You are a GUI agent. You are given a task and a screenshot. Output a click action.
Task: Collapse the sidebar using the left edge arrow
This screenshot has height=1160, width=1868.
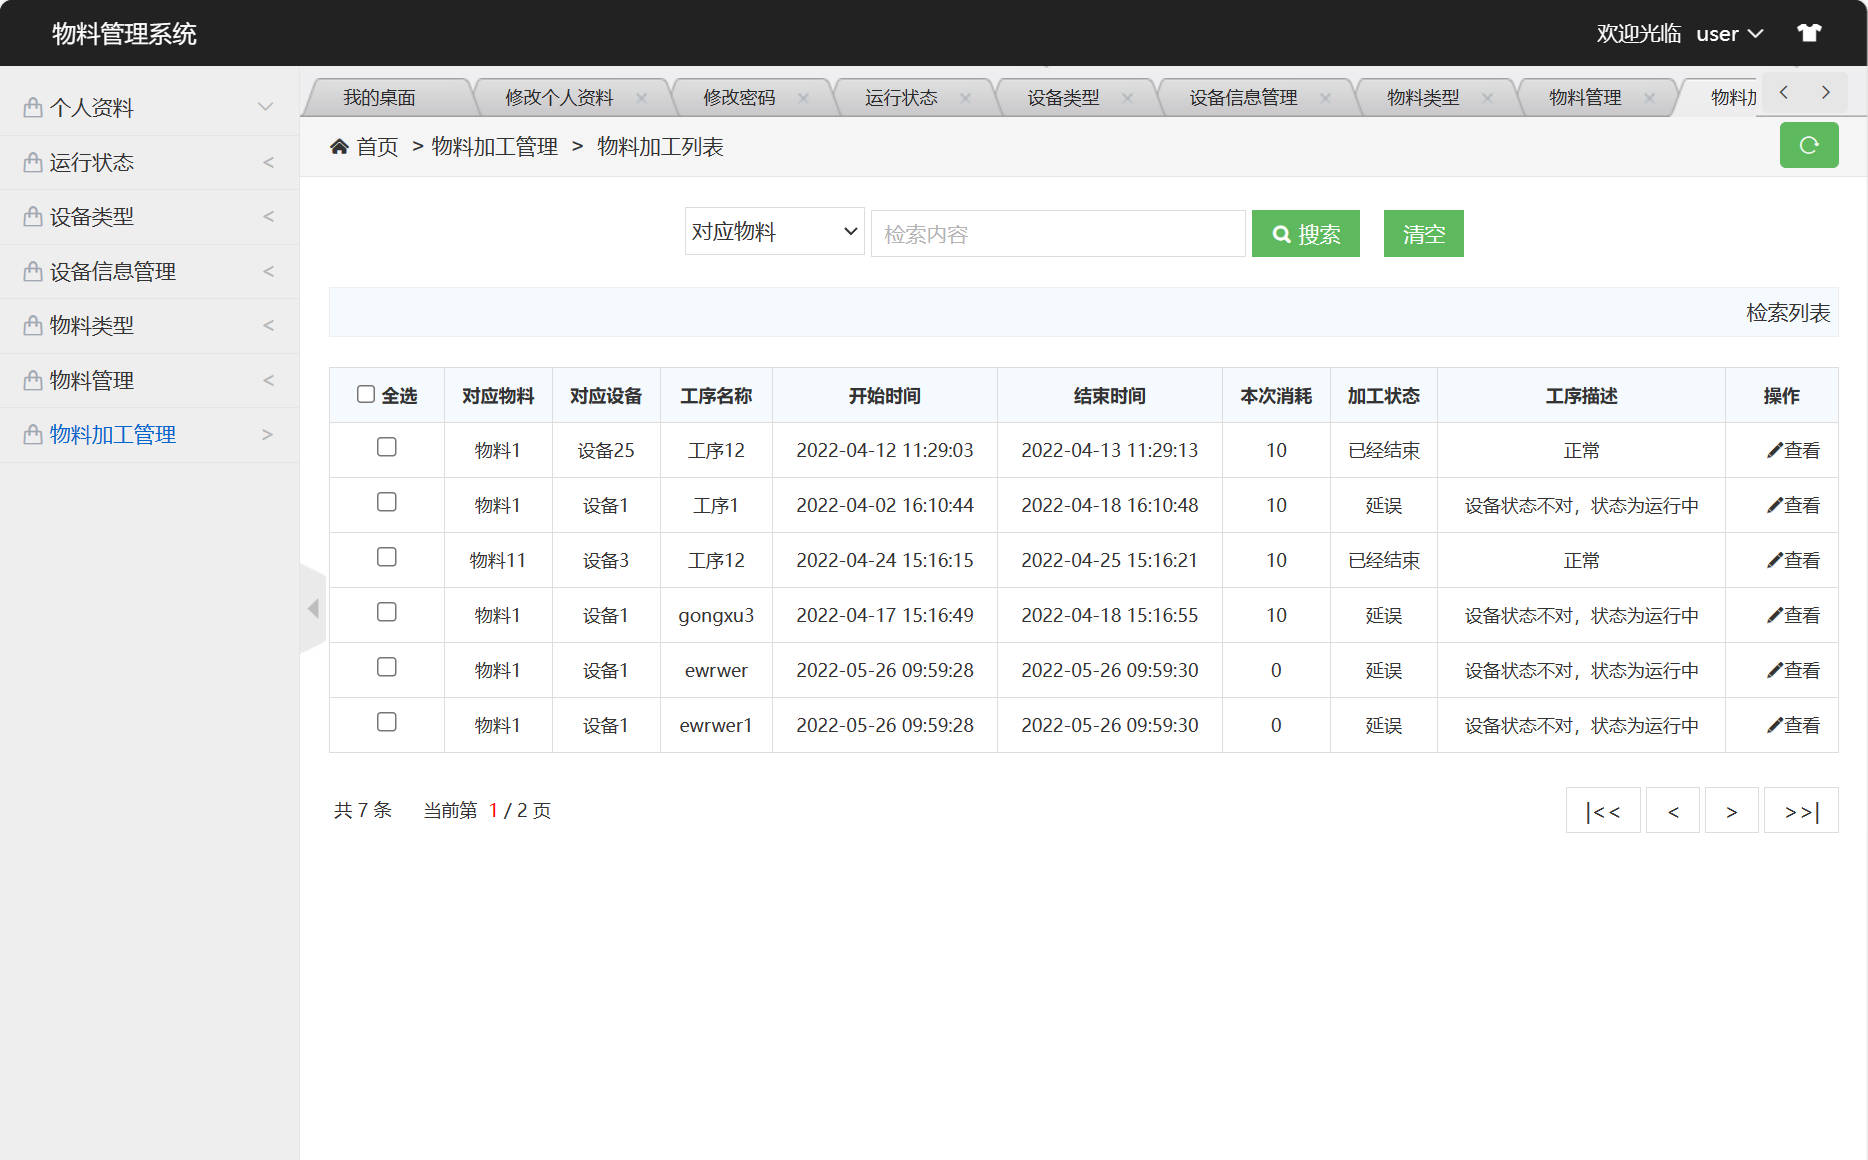(313, 608)
